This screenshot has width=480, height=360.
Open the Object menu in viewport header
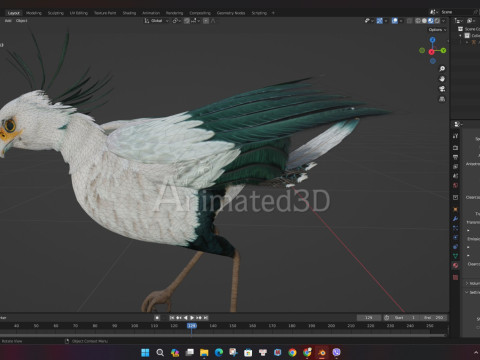(22, 21)
